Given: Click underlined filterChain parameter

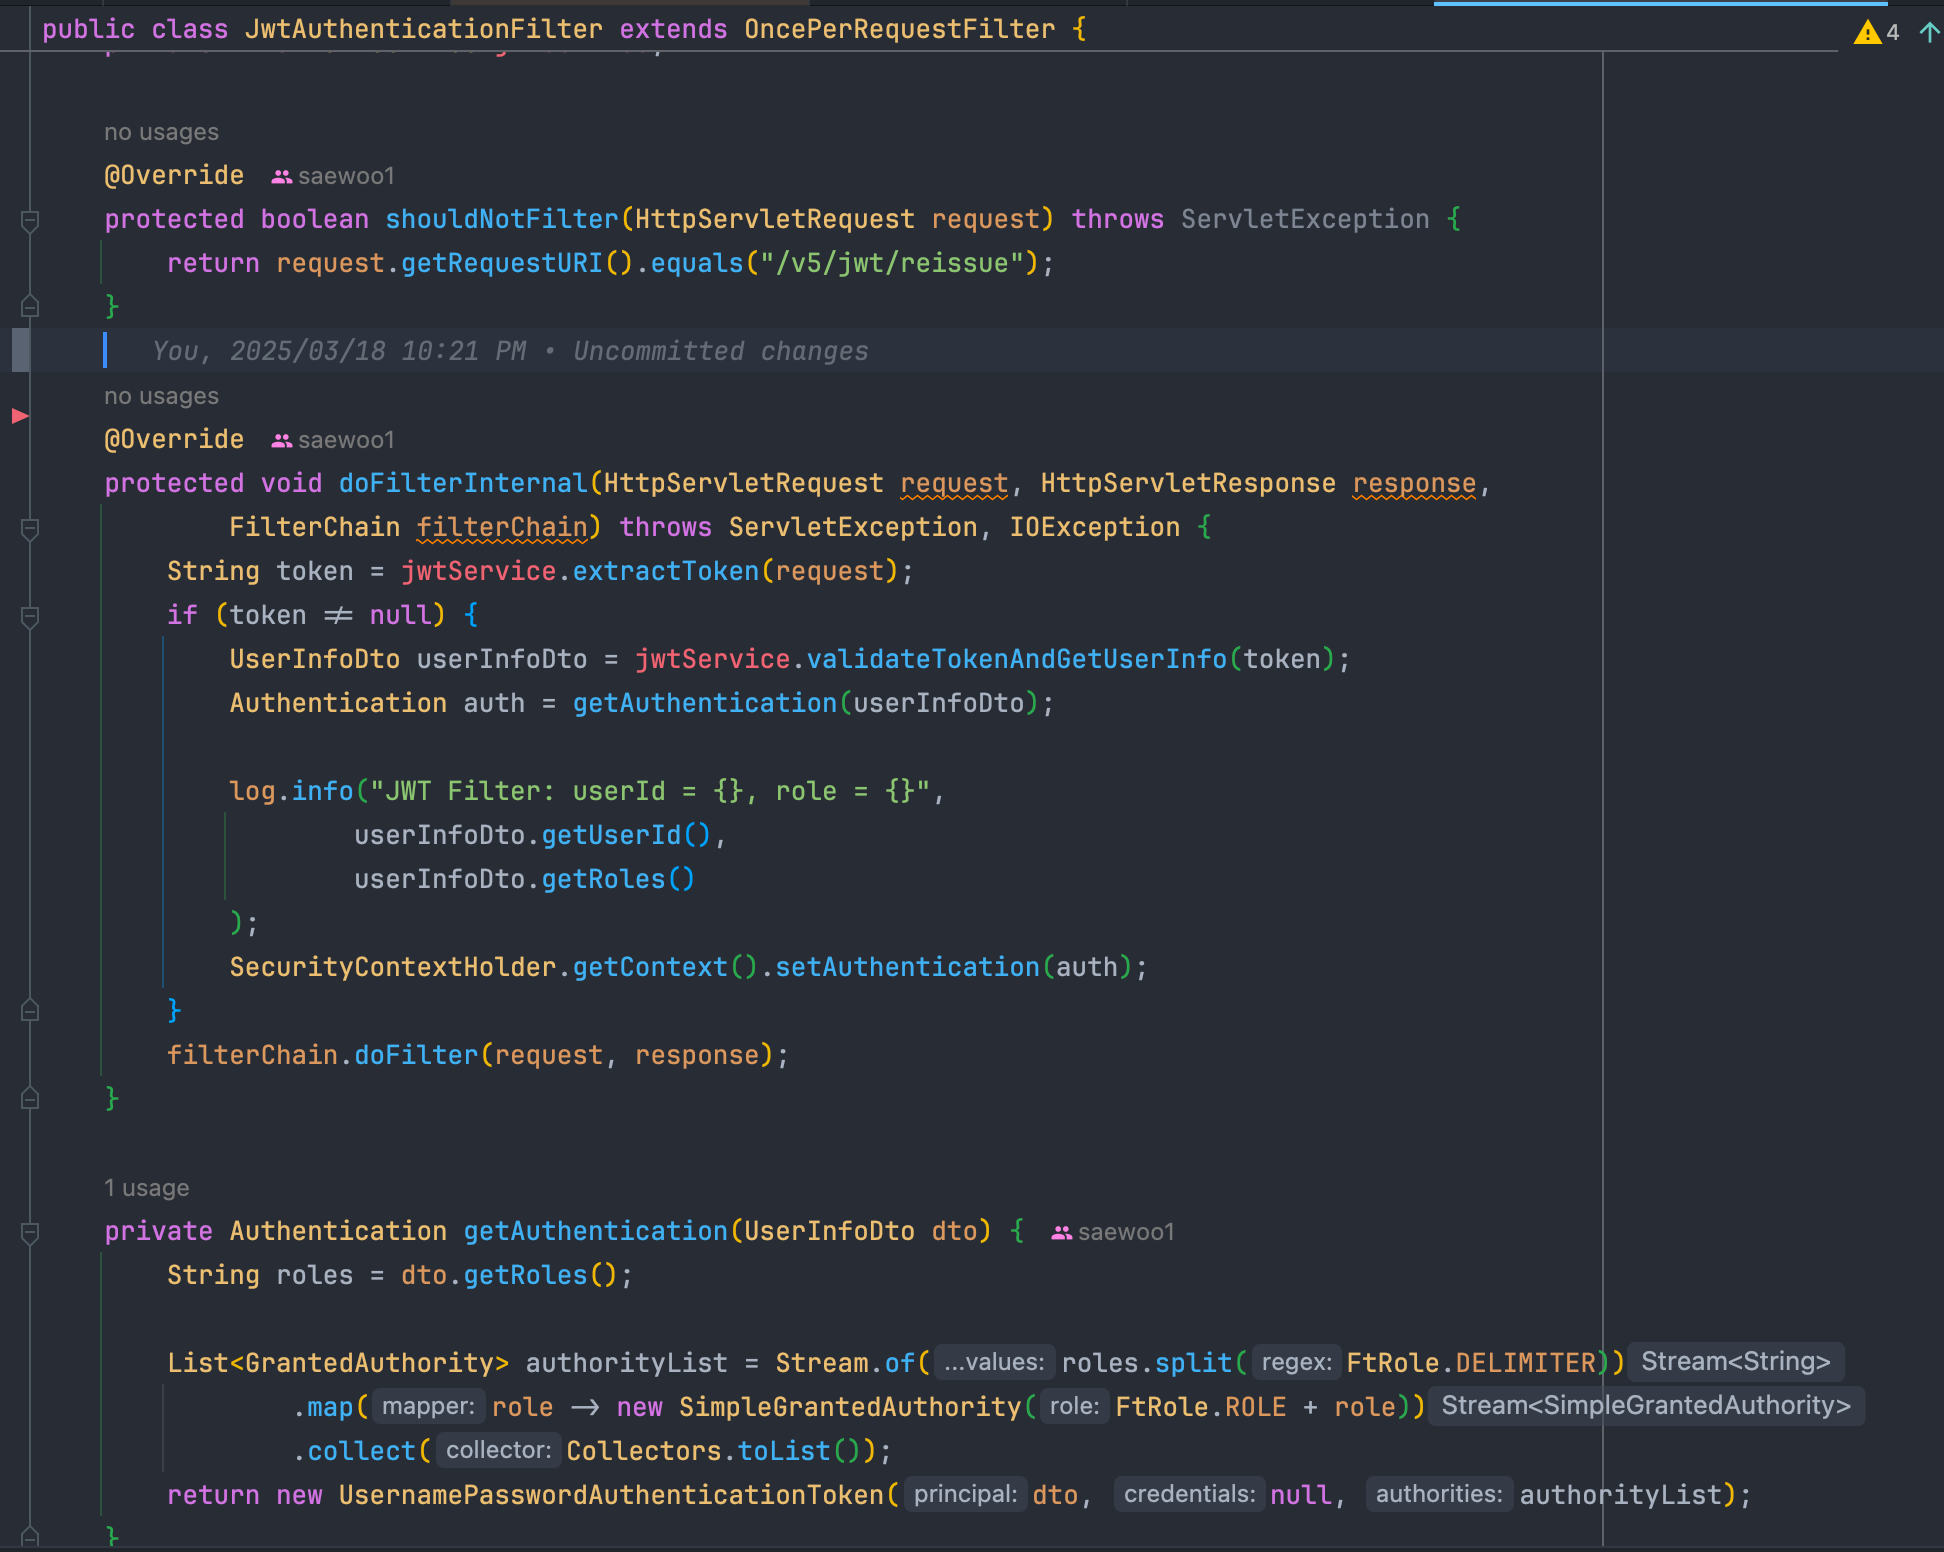Looking at the screenshot, I should tap(502, 527).
